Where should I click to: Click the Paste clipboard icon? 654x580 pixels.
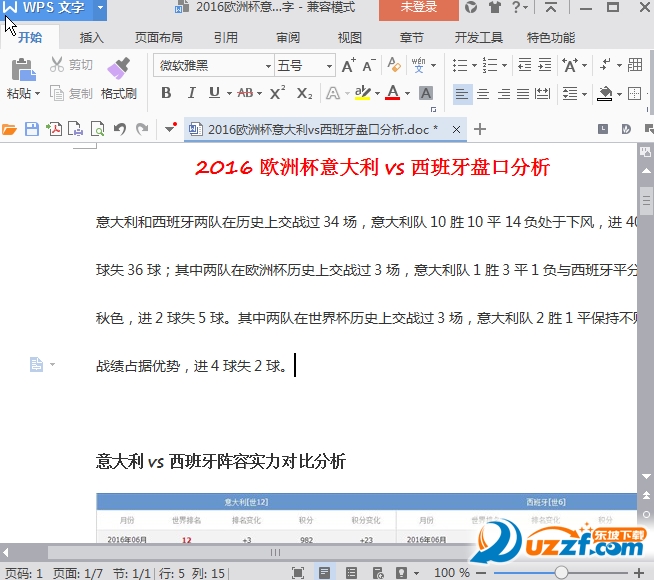click(22, 69)
